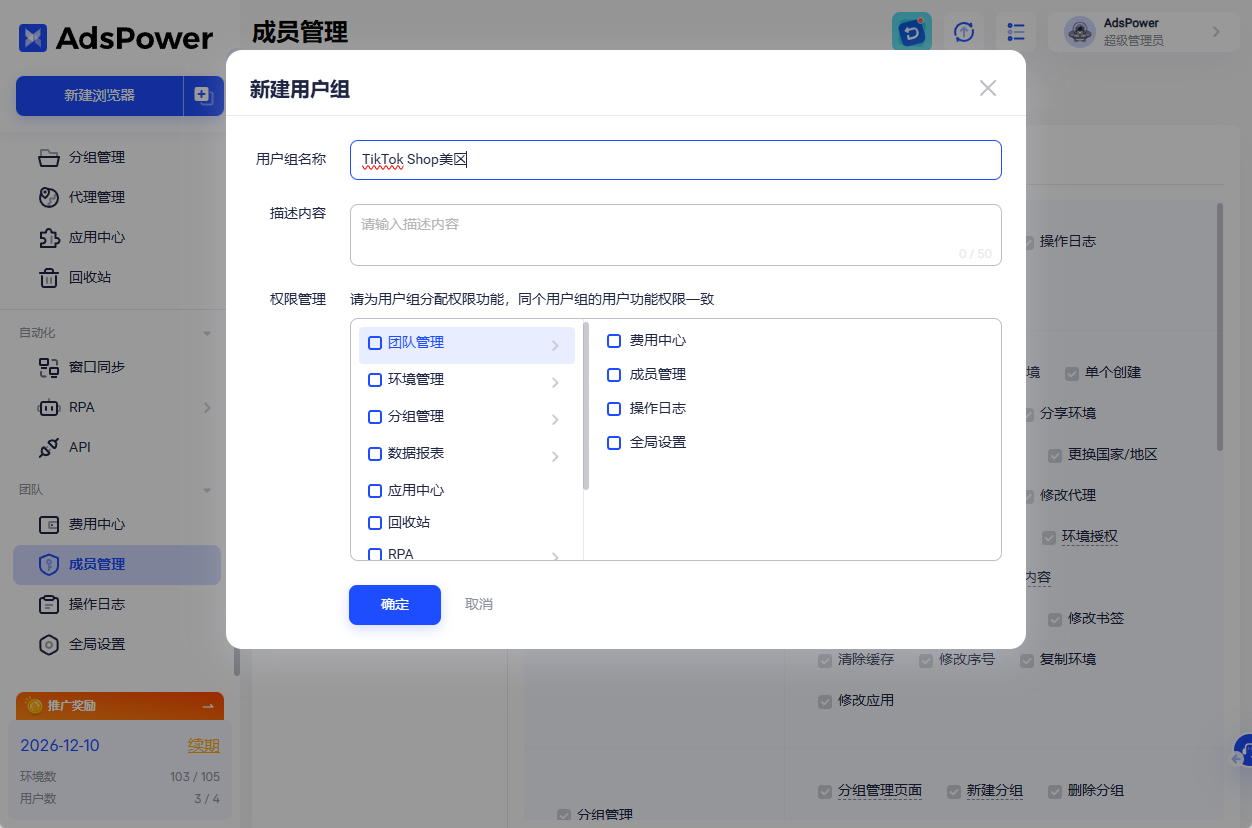Click the upload arrow circle icon in header
This screenshot has height=828, width=1252.
coord(964,32)
